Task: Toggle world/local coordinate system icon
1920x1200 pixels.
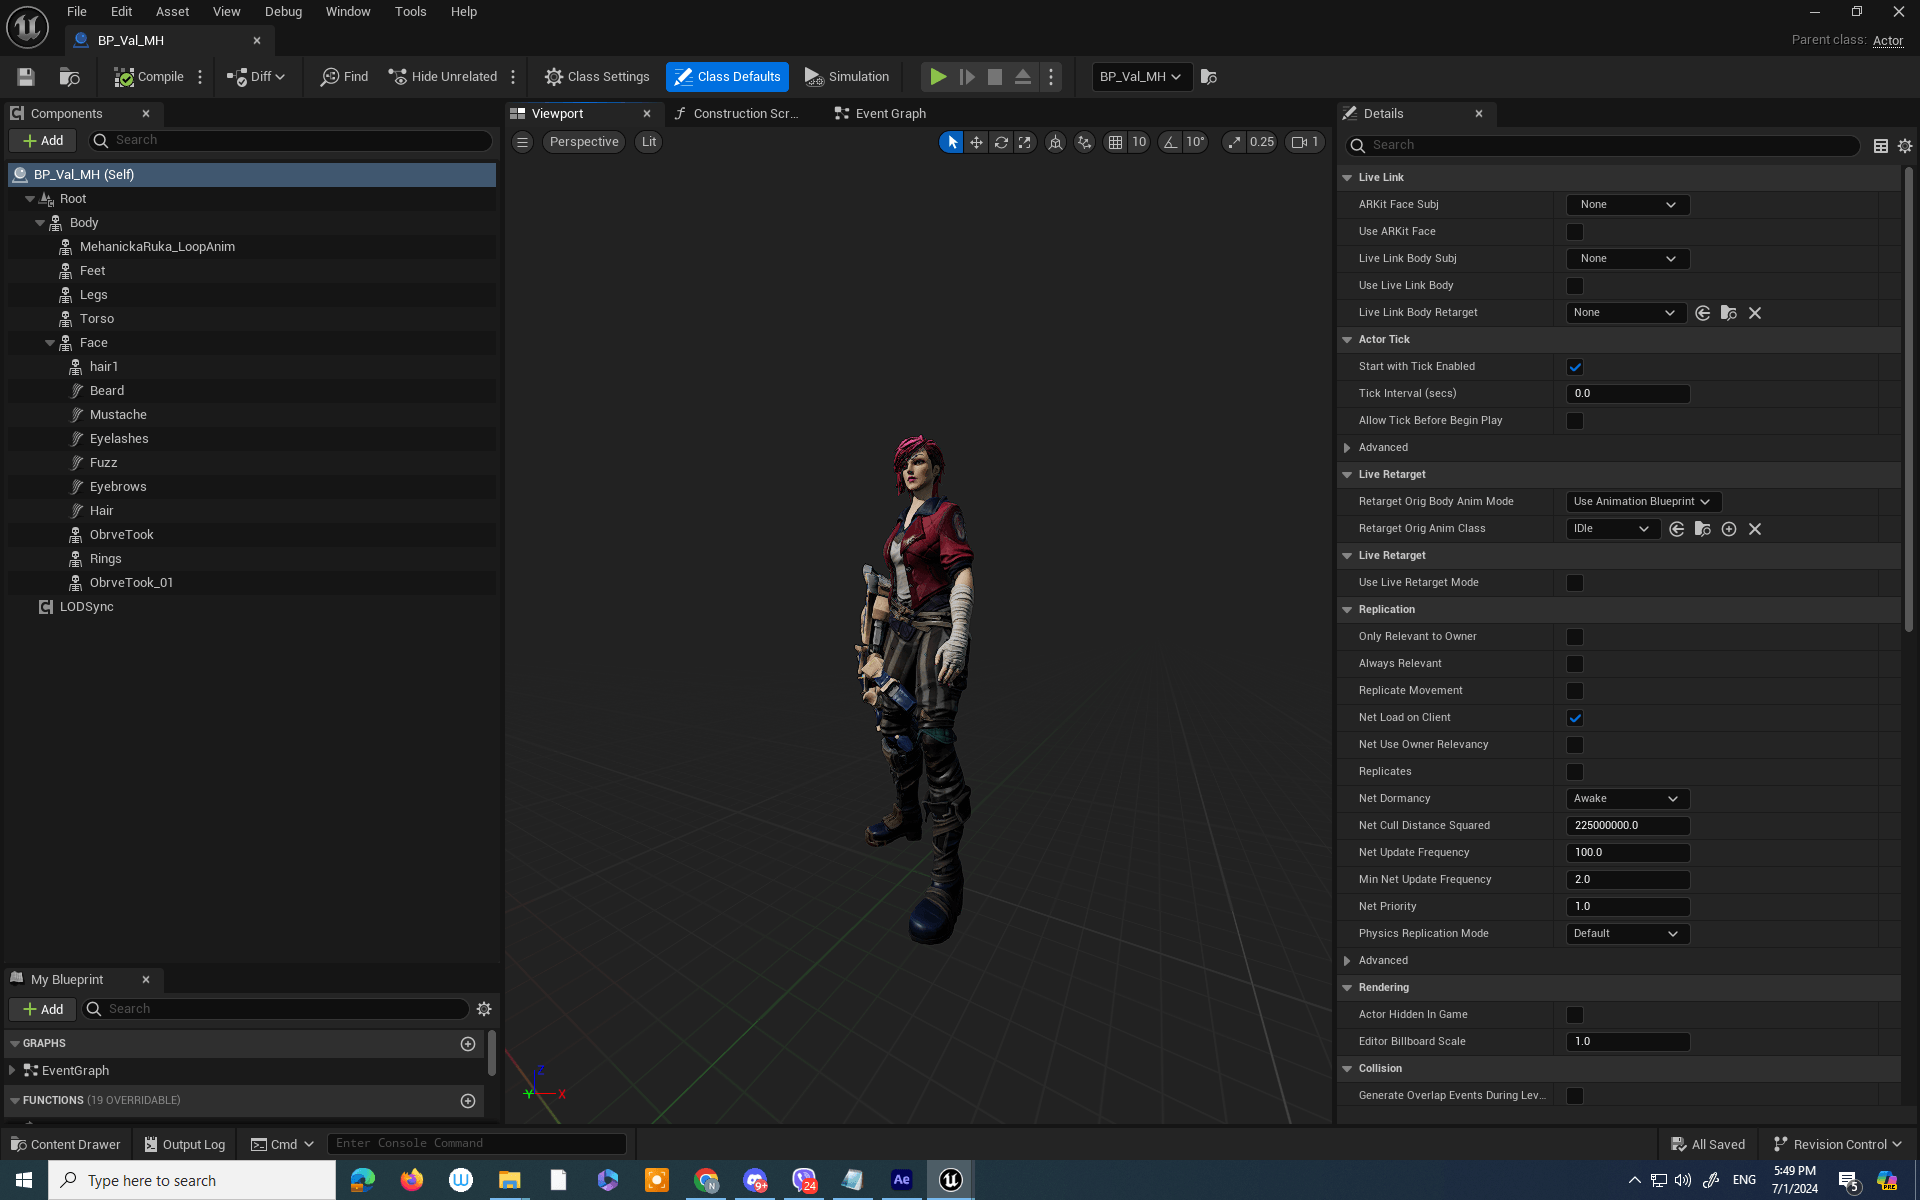Action: click(1055, 142)
